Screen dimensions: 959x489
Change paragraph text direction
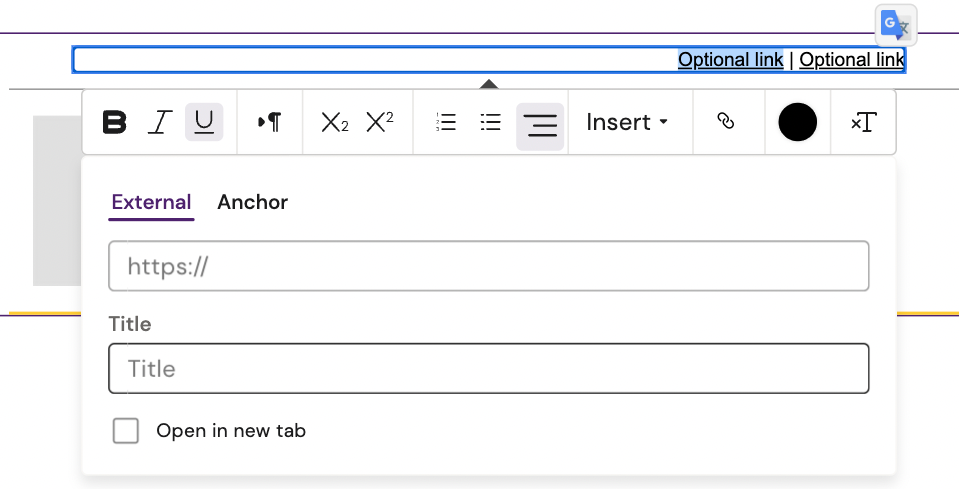tap(269, 122)
